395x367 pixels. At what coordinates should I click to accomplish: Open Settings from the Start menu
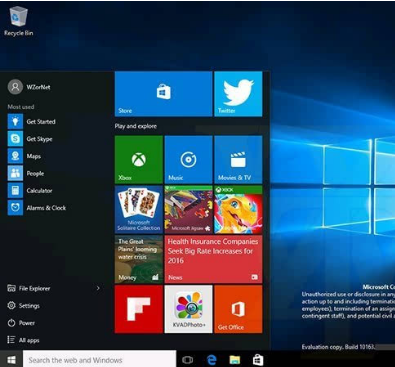23,305
